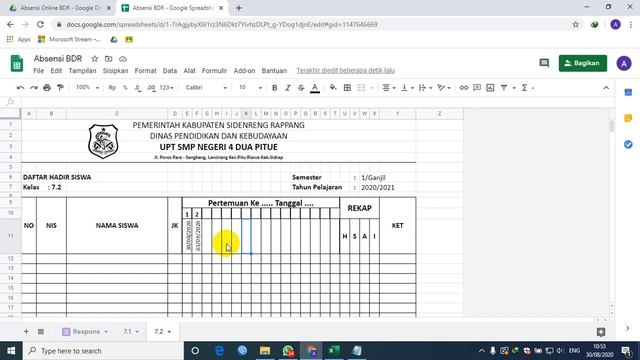Open the Format menu
This screenshot has width=640, height=360.
pos(146,71)
